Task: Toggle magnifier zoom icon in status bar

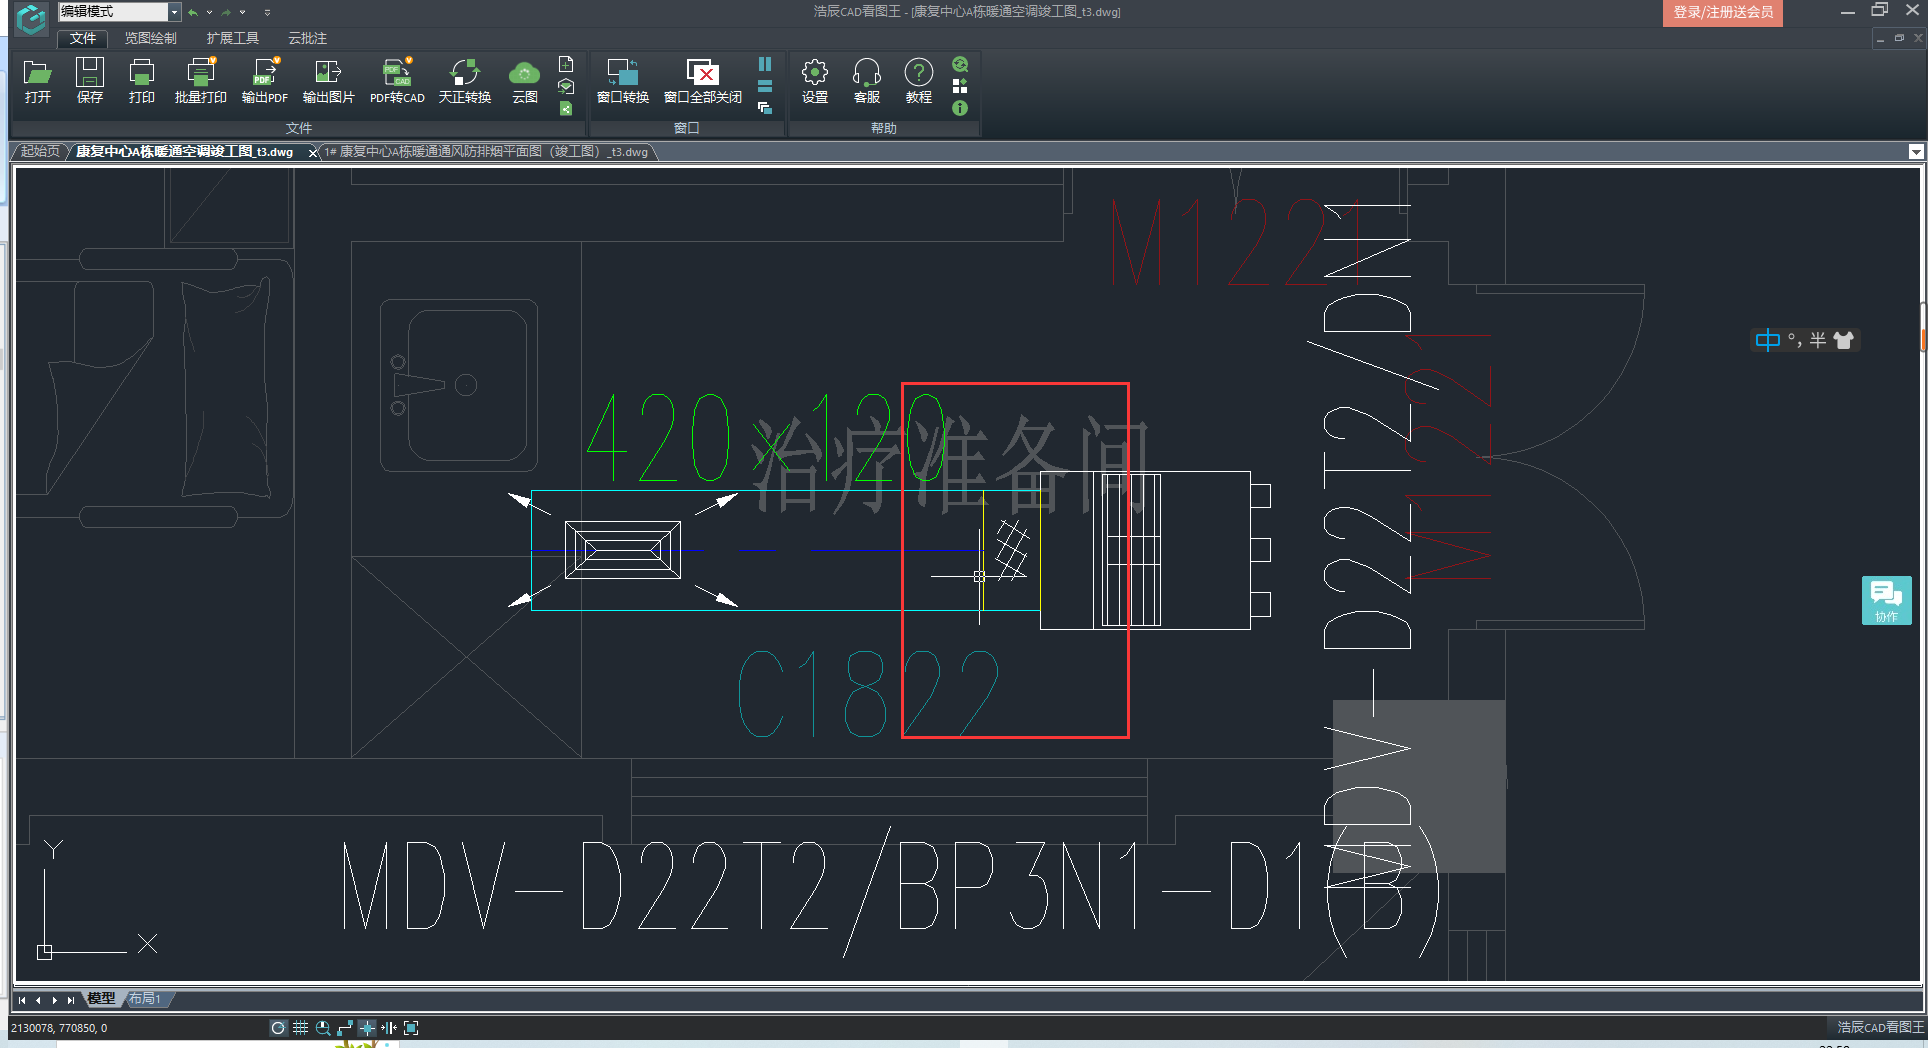Action: [x=323, y=1028]
